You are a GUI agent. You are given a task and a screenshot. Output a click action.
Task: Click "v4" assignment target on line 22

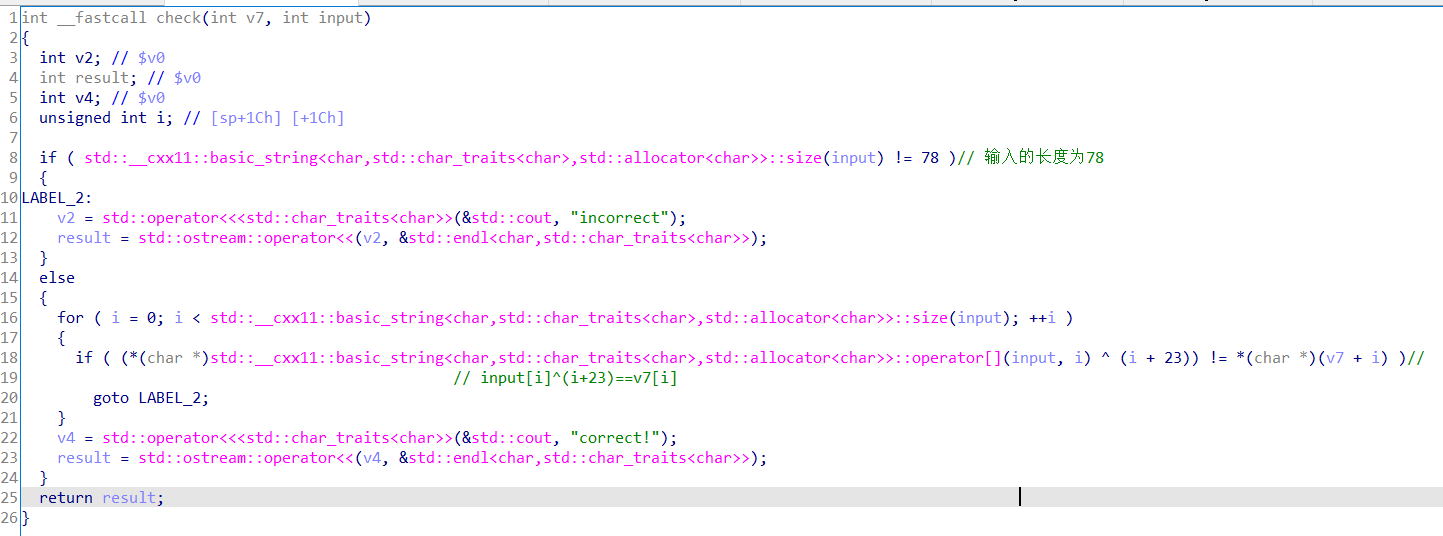tap(66, 438)
